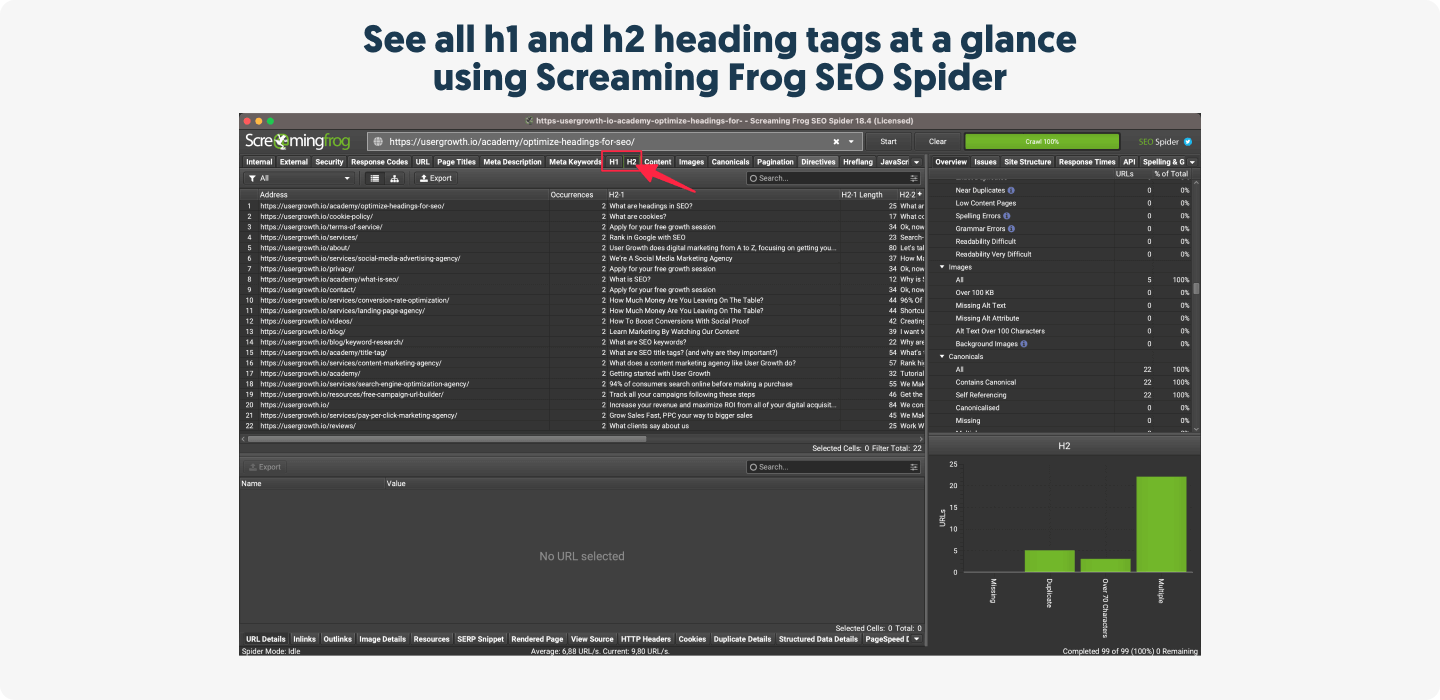The image size is (1440, 700).
Task: Select row https://usergrowth.io/reviews/
Action: [x=583, y=426]
